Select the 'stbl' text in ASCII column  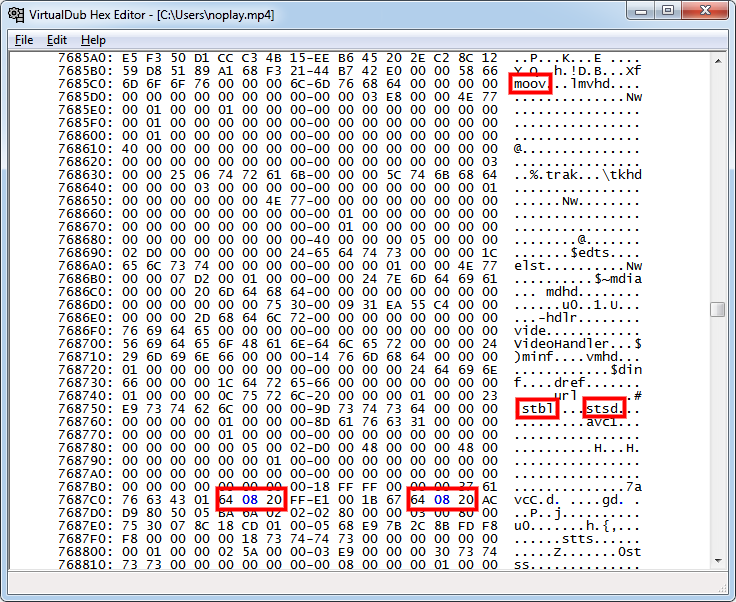coord(537,409)
